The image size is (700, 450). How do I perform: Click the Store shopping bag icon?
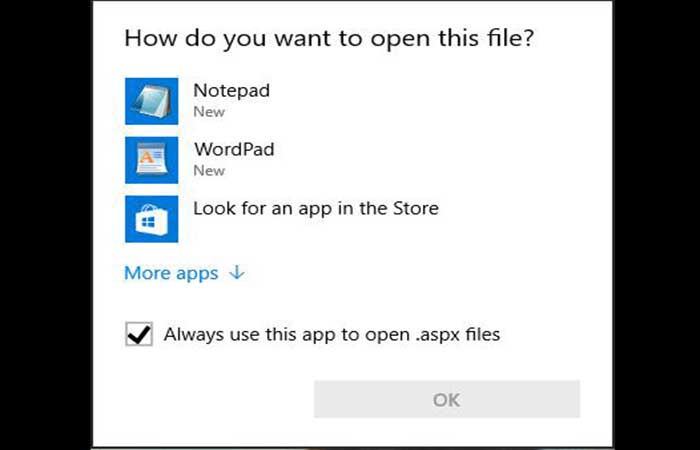click(151, 219)
